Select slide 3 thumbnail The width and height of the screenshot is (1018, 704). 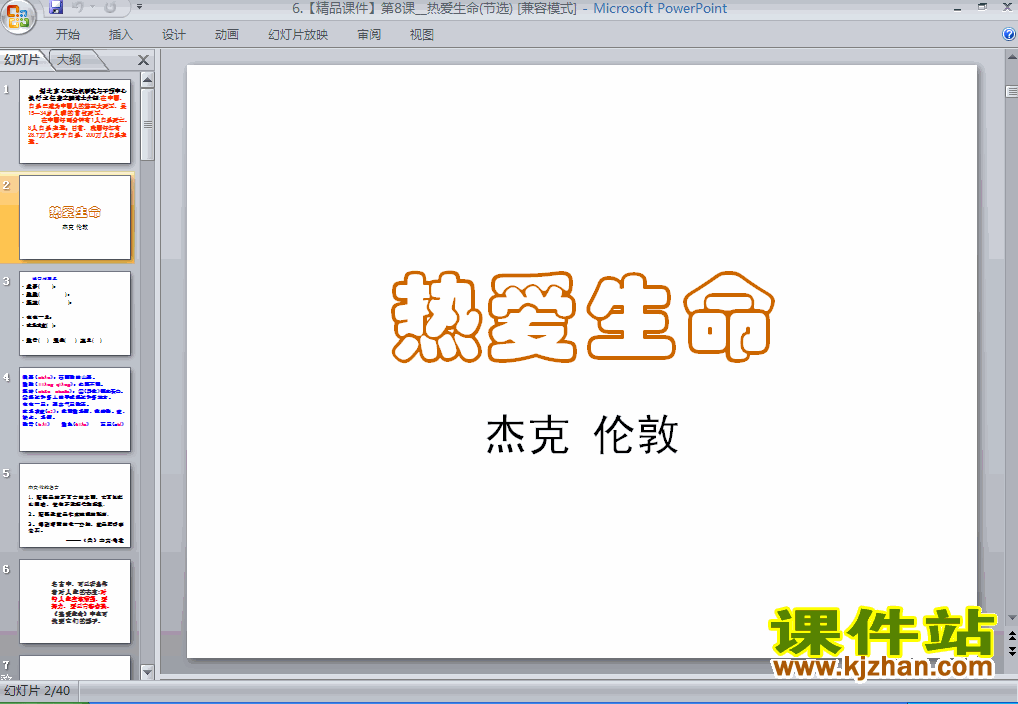pyautogui.click(x=75, y=314)
